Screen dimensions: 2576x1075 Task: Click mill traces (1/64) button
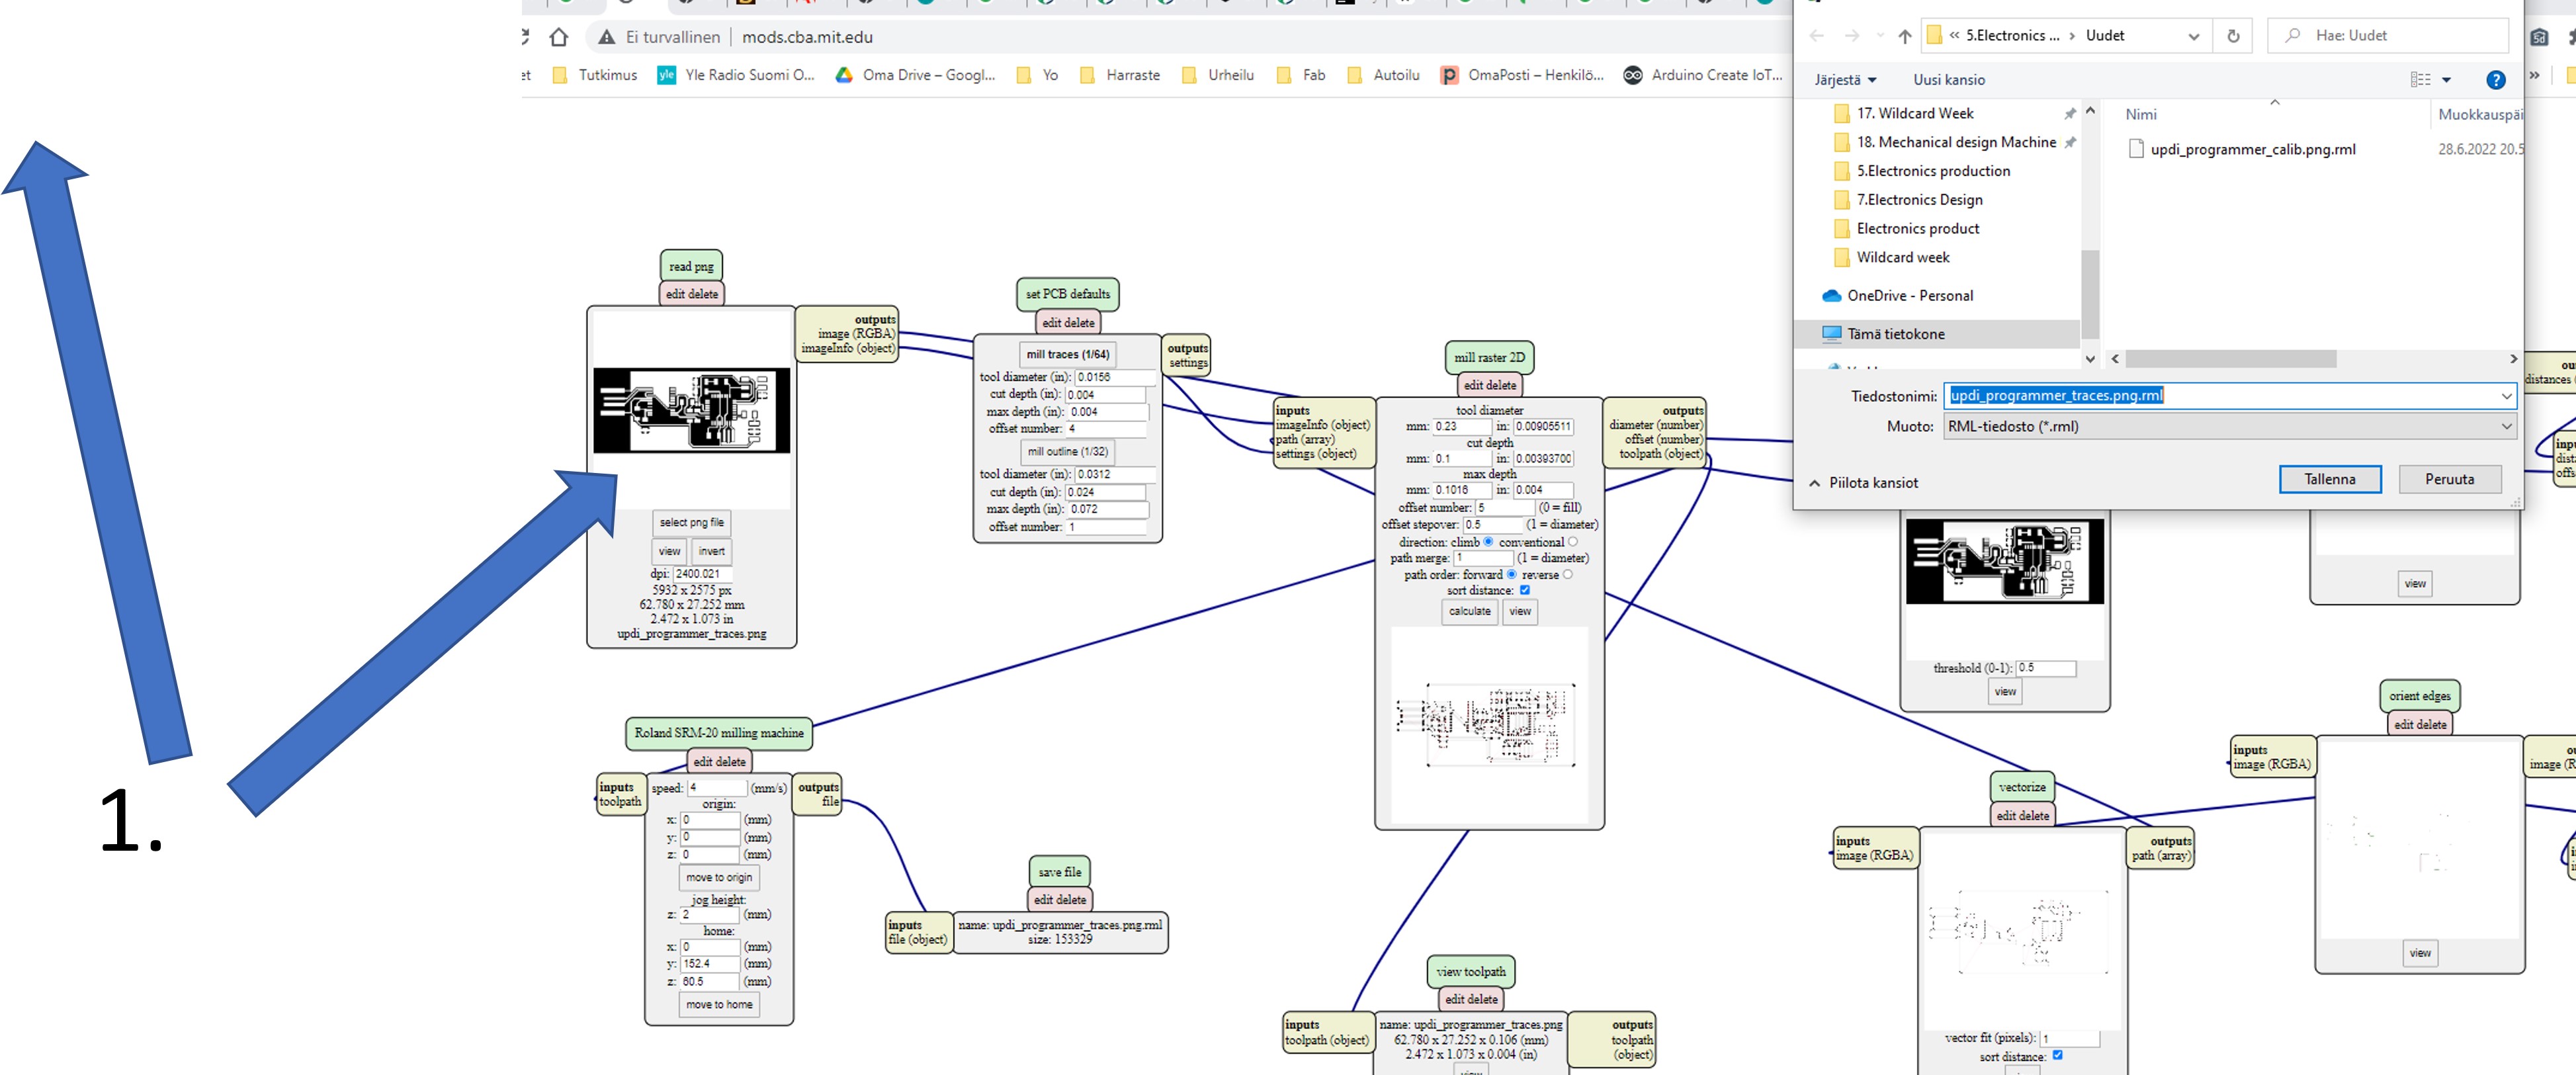coord(1067,354)
